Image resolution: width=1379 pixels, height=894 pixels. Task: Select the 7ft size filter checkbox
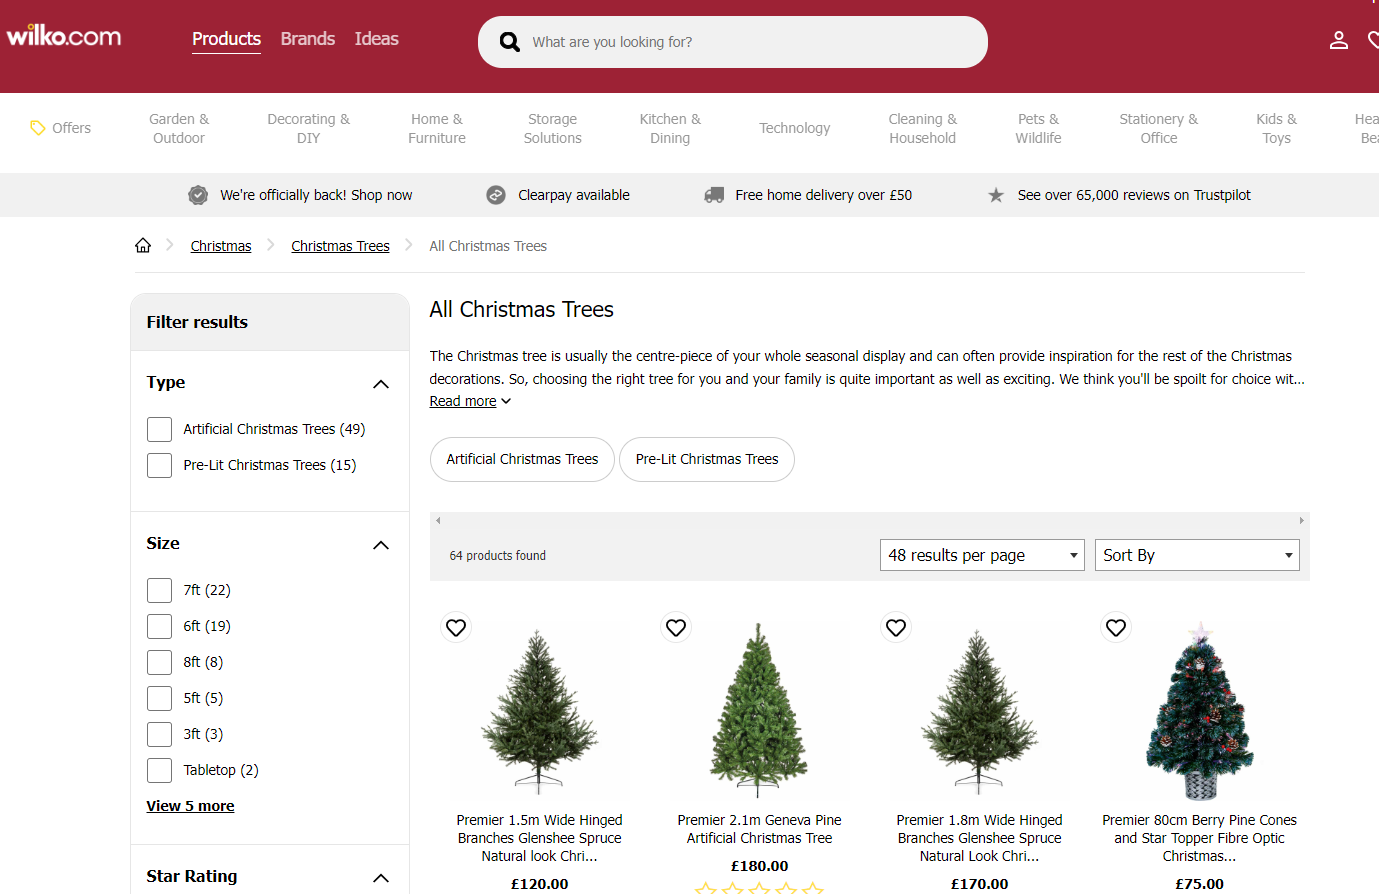coord(159,590)
